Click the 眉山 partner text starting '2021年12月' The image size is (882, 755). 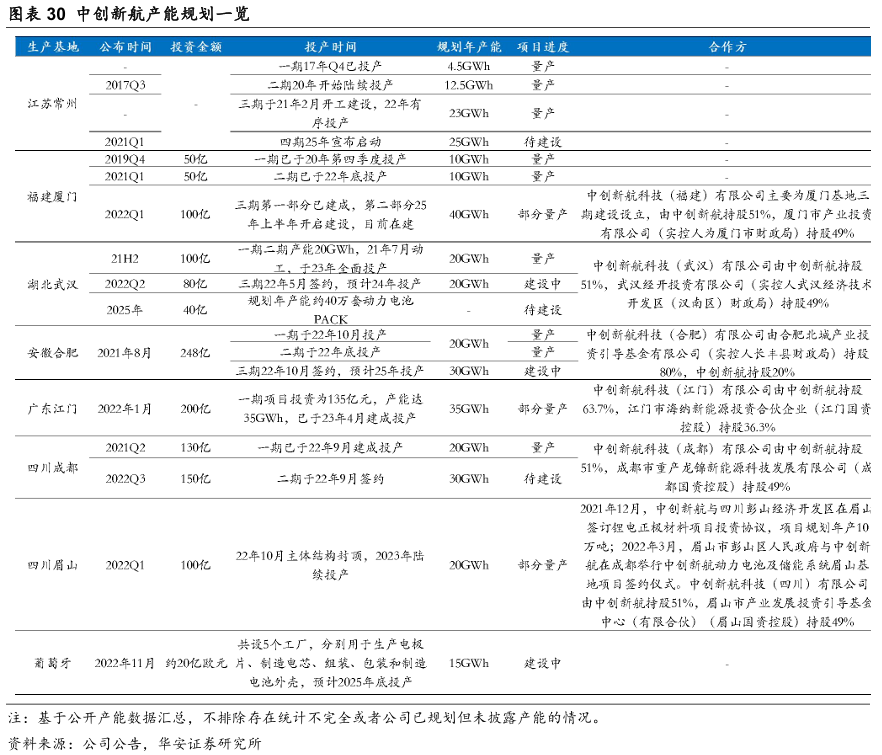[727, 565]
